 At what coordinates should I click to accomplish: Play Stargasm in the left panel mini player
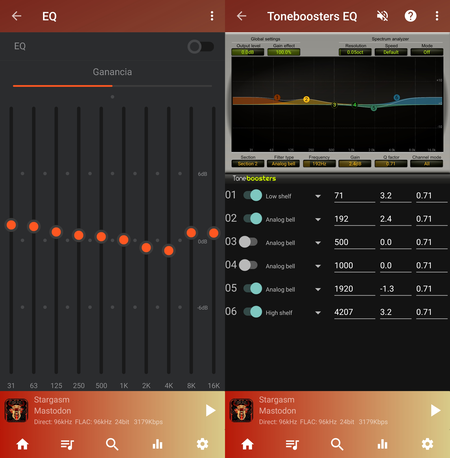point(210,410)
